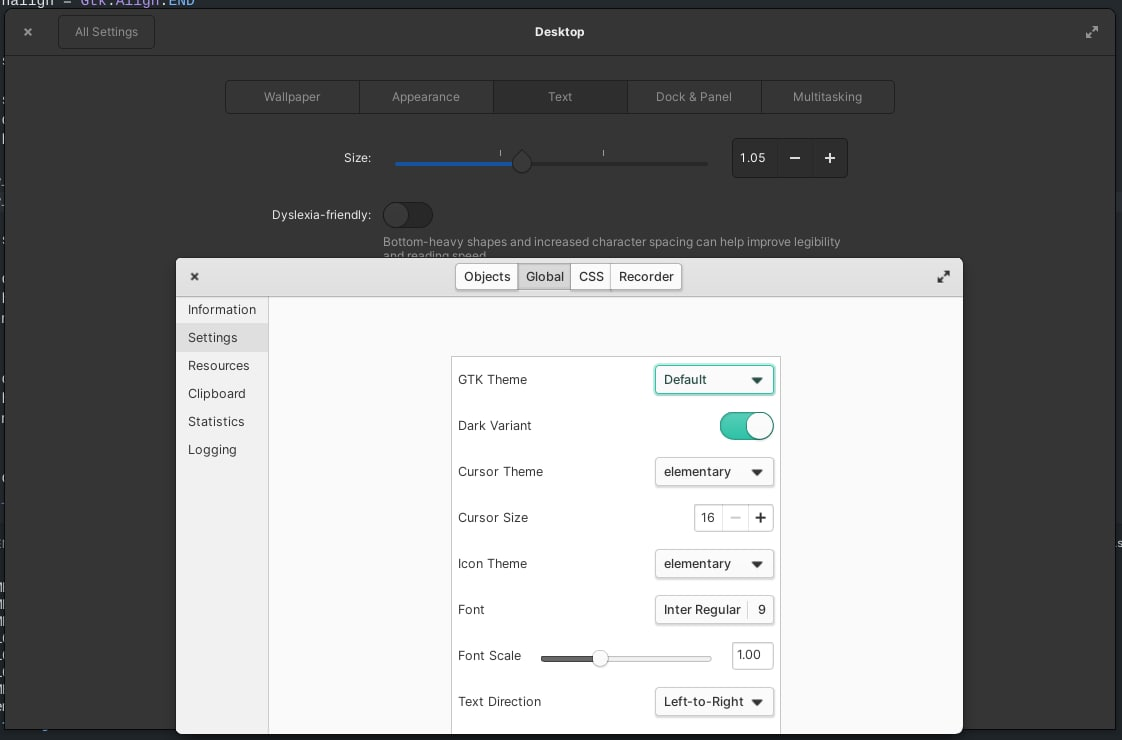Switch to Dock & Panel tab

[x=694, y=97]
